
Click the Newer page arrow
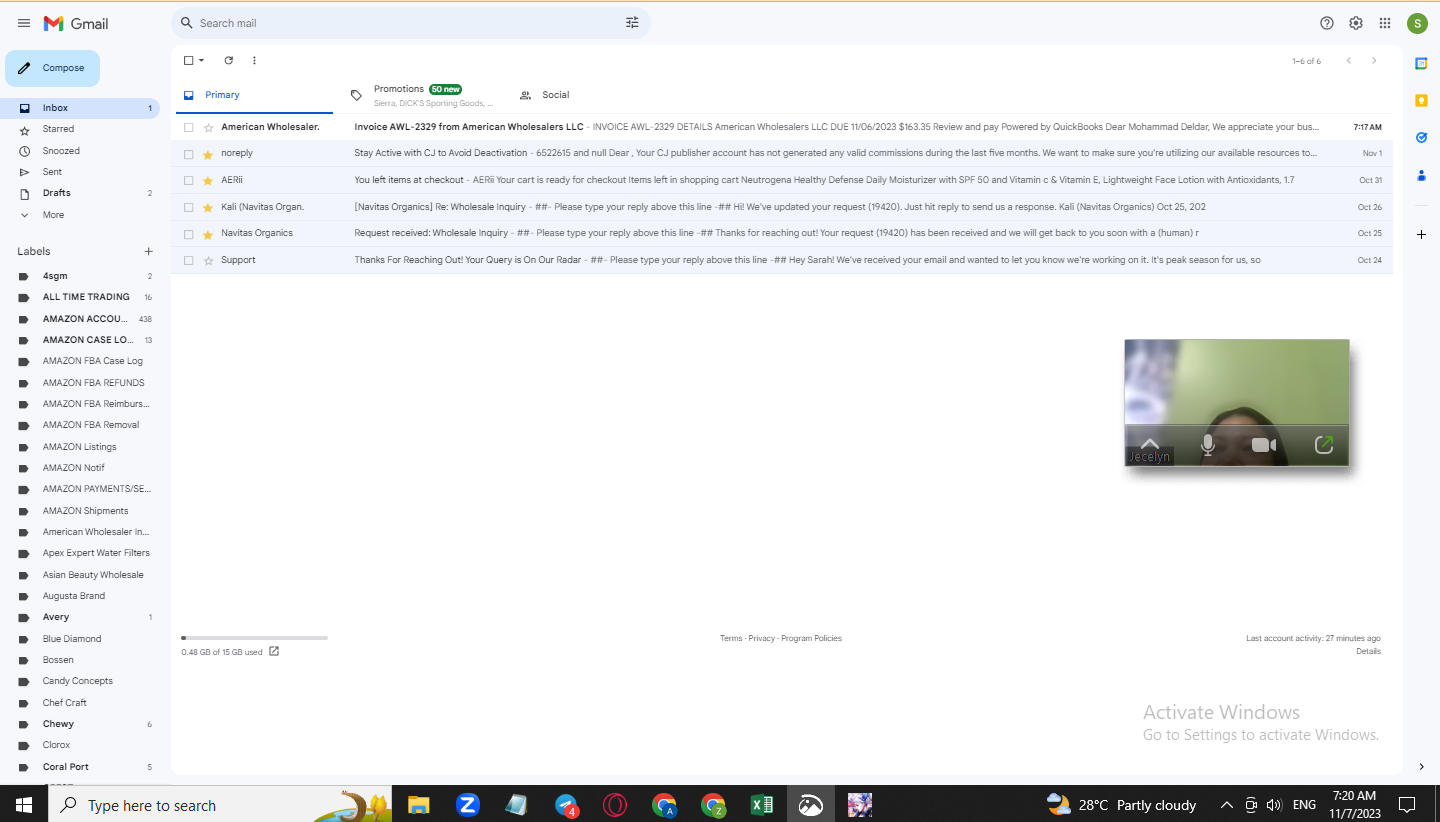pos(1348,61)
